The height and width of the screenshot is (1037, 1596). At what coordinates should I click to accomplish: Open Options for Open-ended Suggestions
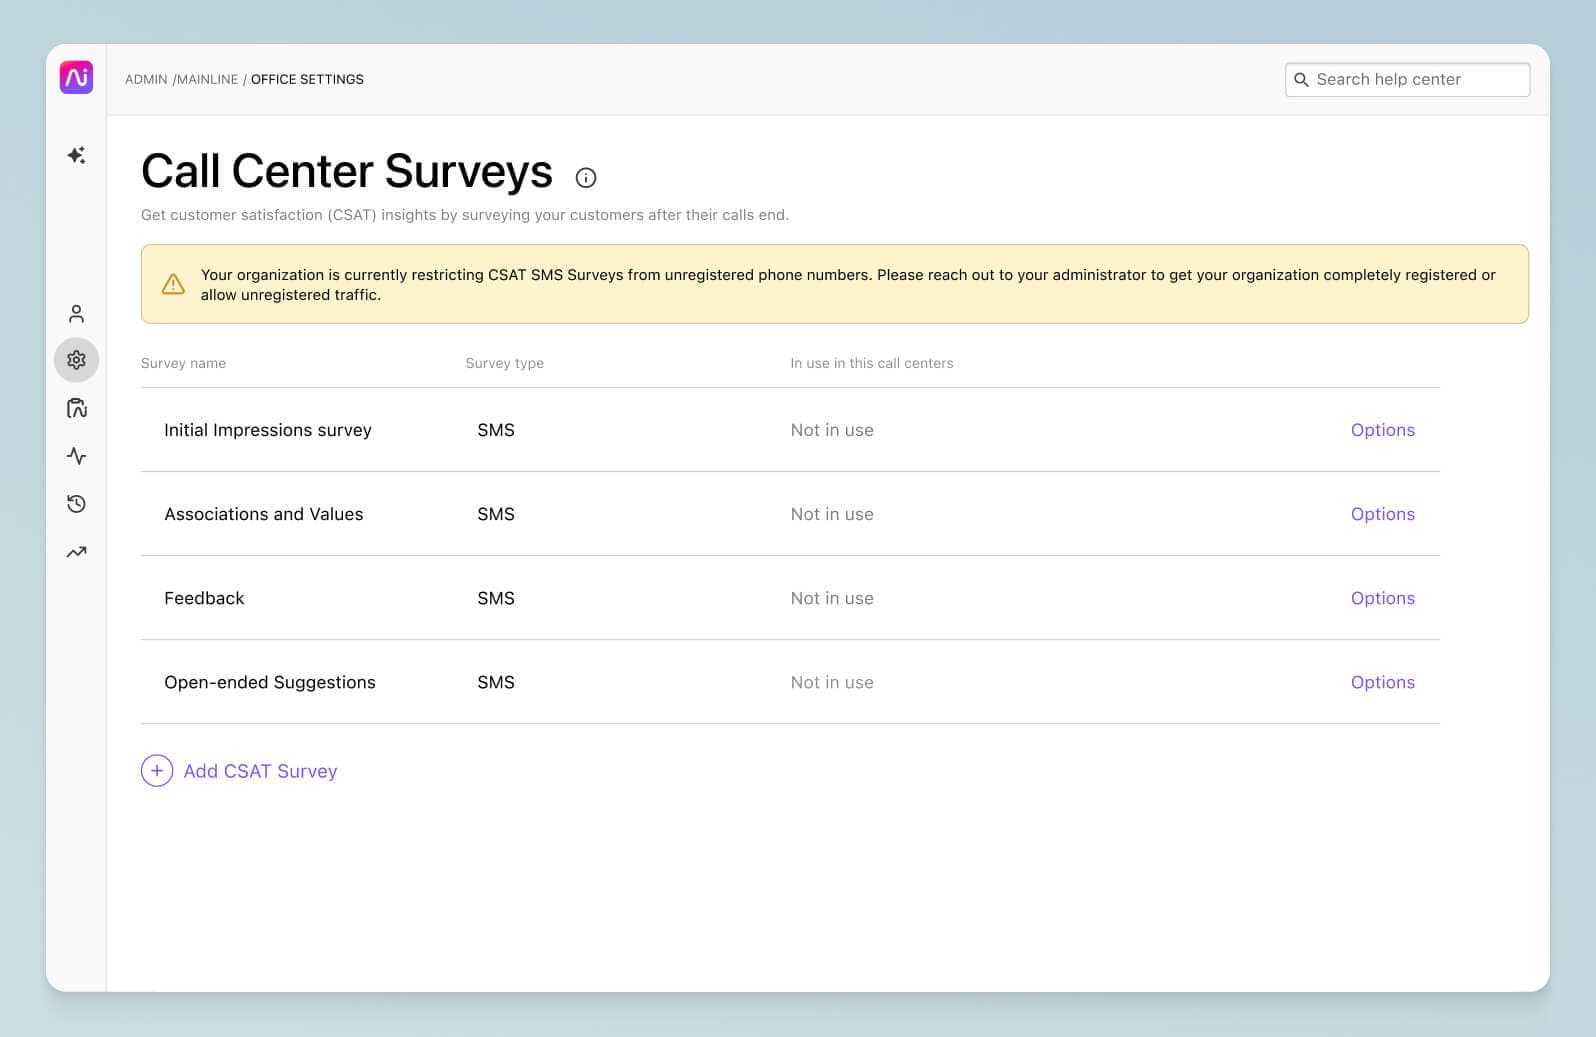(x=1382, y=682)
